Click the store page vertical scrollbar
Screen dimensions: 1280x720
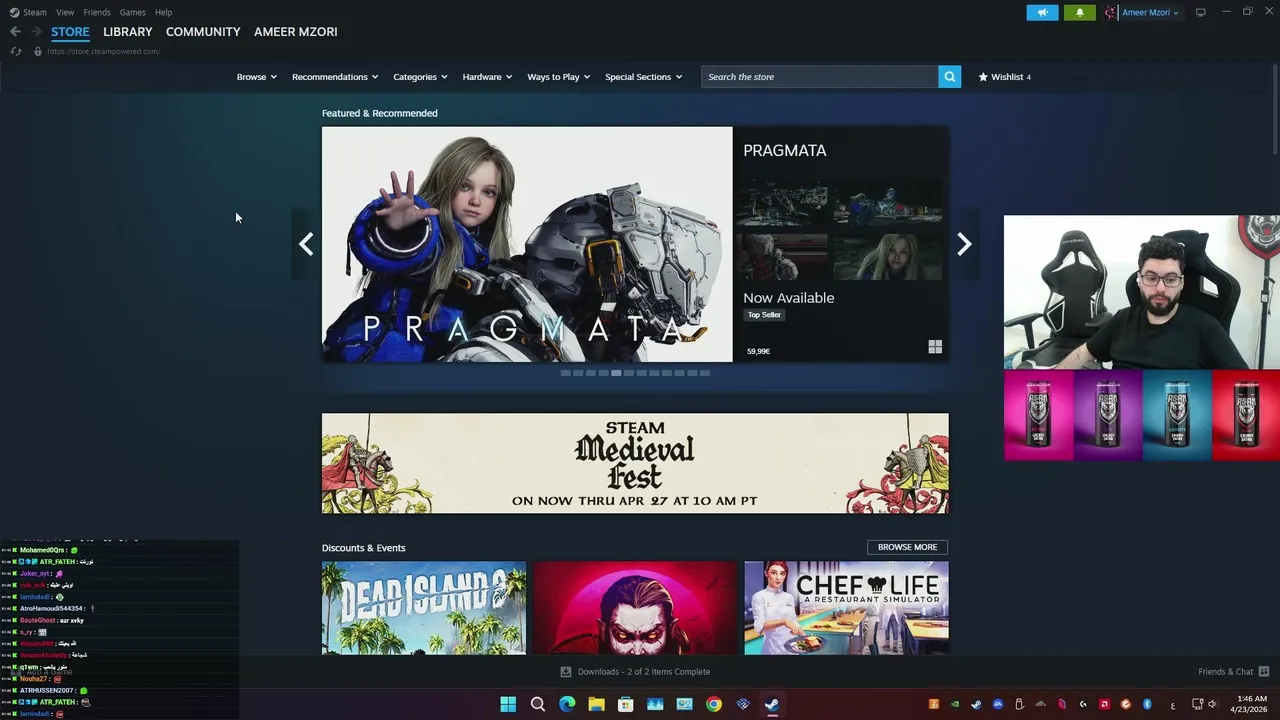[x=1275, y=110]
